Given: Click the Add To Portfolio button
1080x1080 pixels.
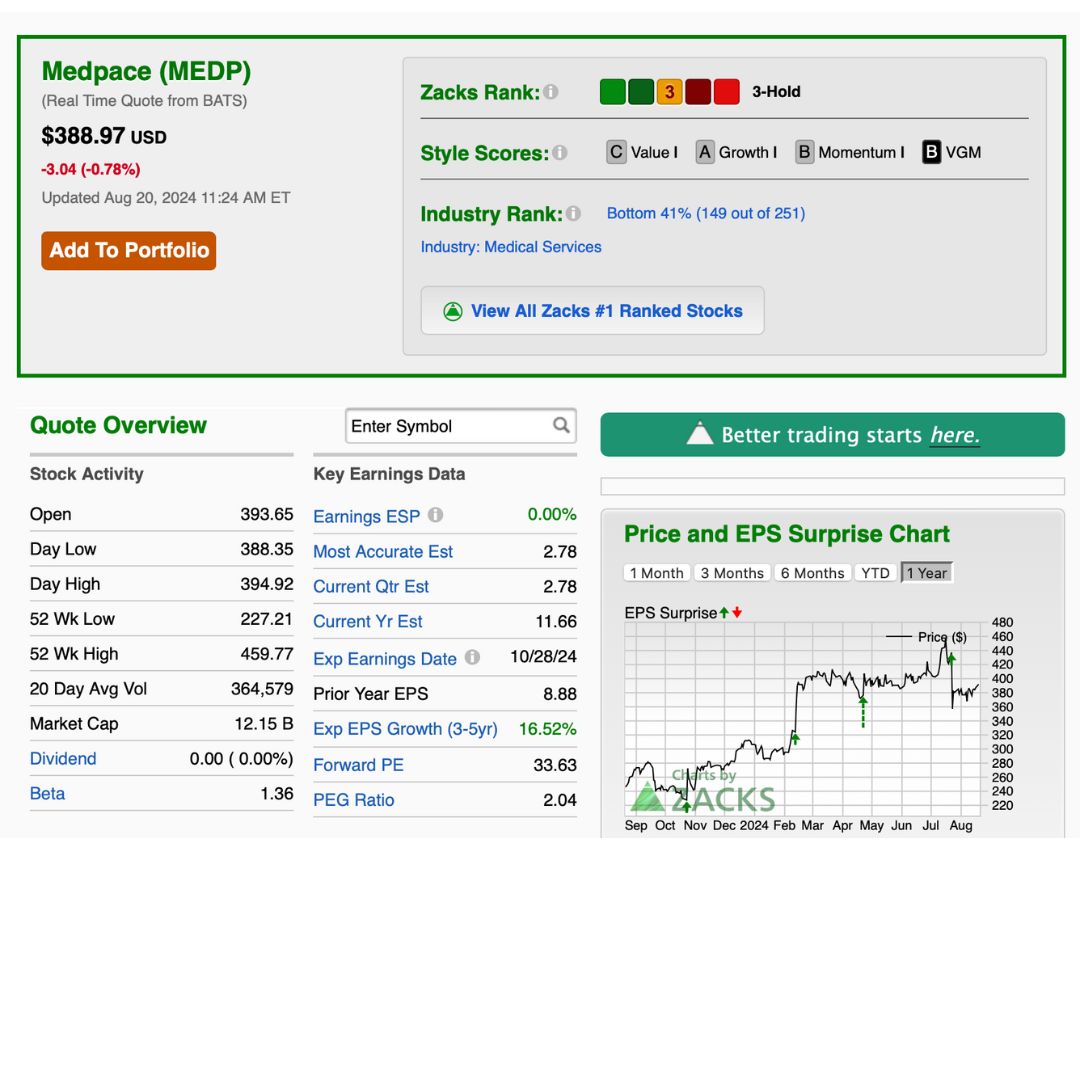Looking at the screenshot, I should [129, 251].
